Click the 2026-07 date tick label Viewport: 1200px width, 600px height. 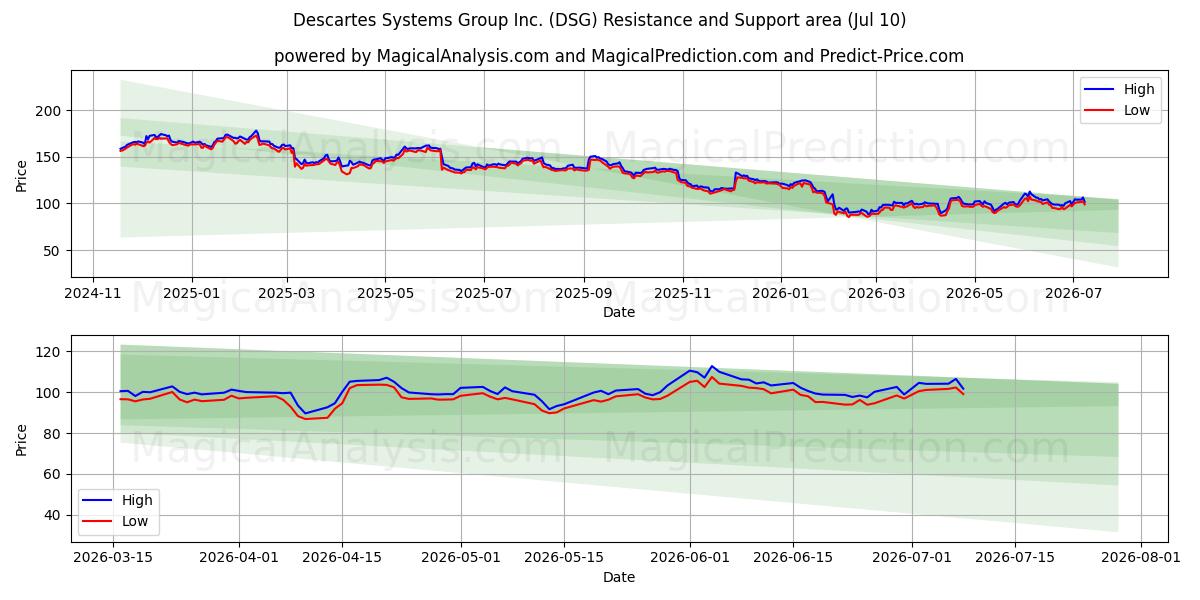point(1073,295)
